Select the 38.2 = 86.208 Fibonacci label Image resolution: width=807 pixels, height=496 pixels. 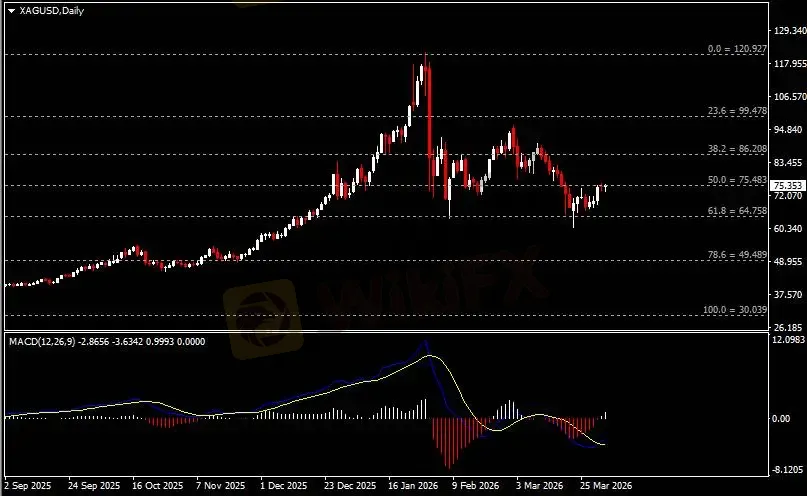[x=737, y=149]
